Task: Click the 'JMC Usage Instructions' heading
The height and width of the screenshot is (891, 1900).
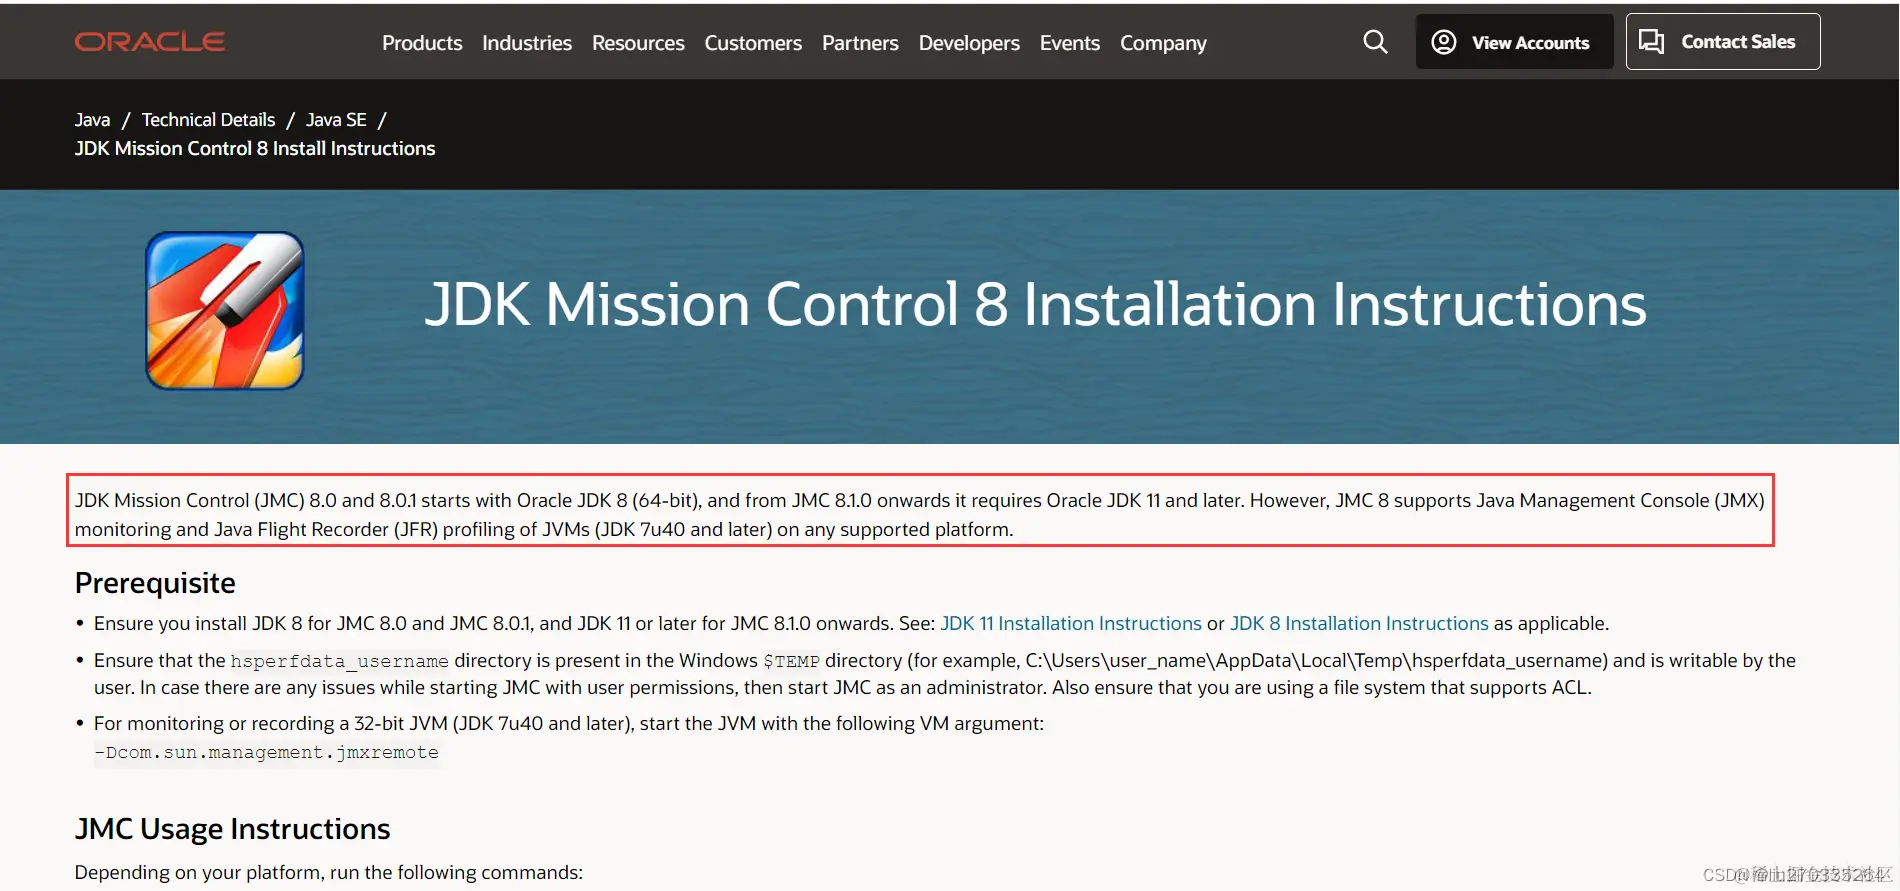Action: click(x=232, y=829)
